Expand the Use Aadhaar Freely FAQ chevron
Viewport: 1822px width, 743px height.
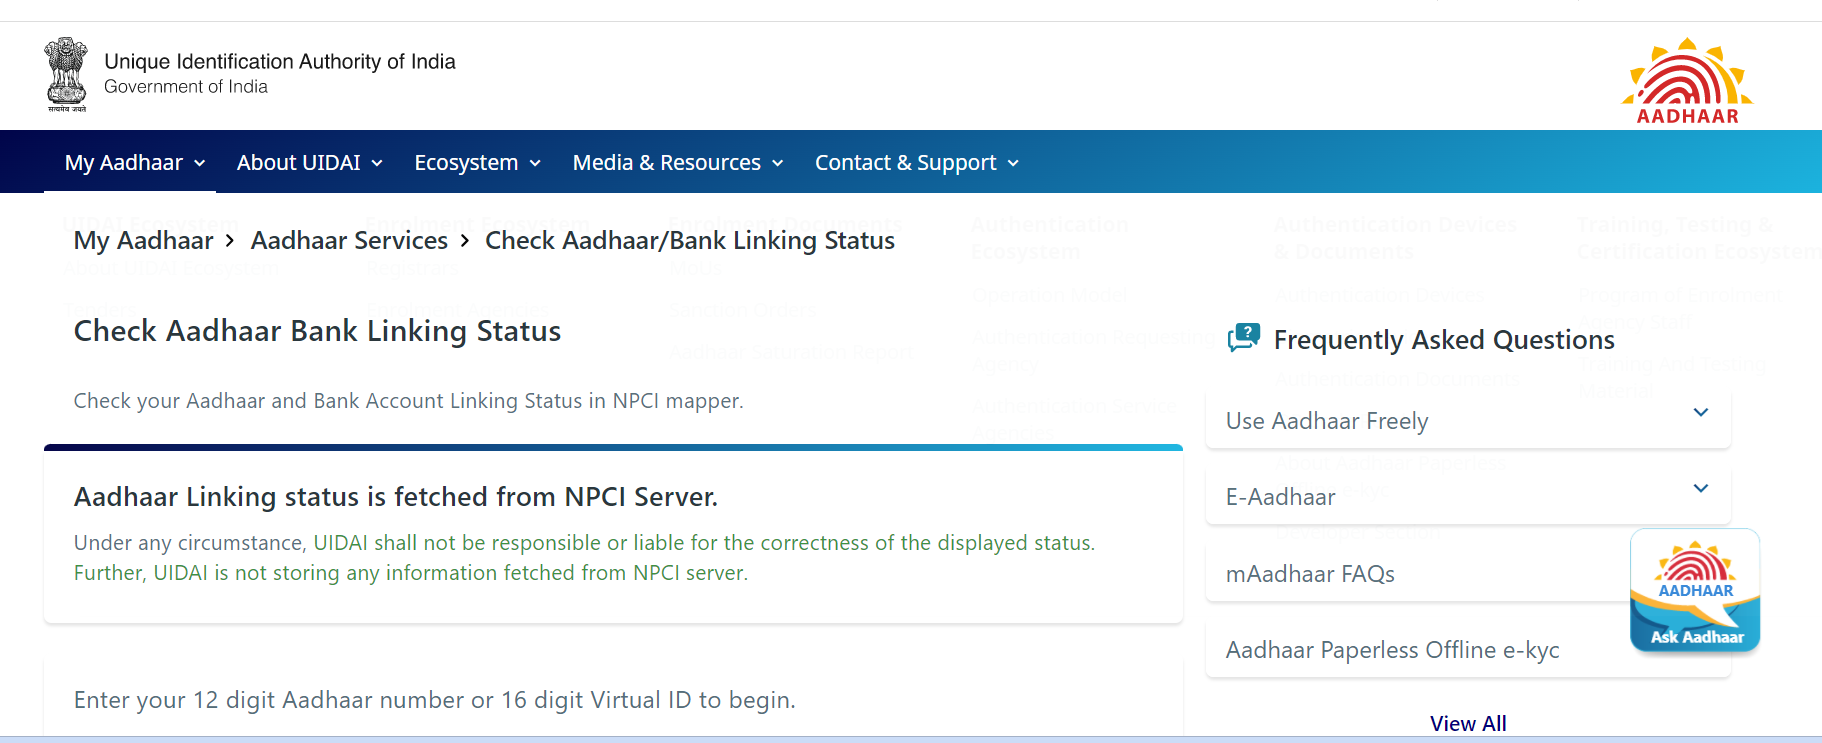pyautogui.click(x=1700, y=413)
